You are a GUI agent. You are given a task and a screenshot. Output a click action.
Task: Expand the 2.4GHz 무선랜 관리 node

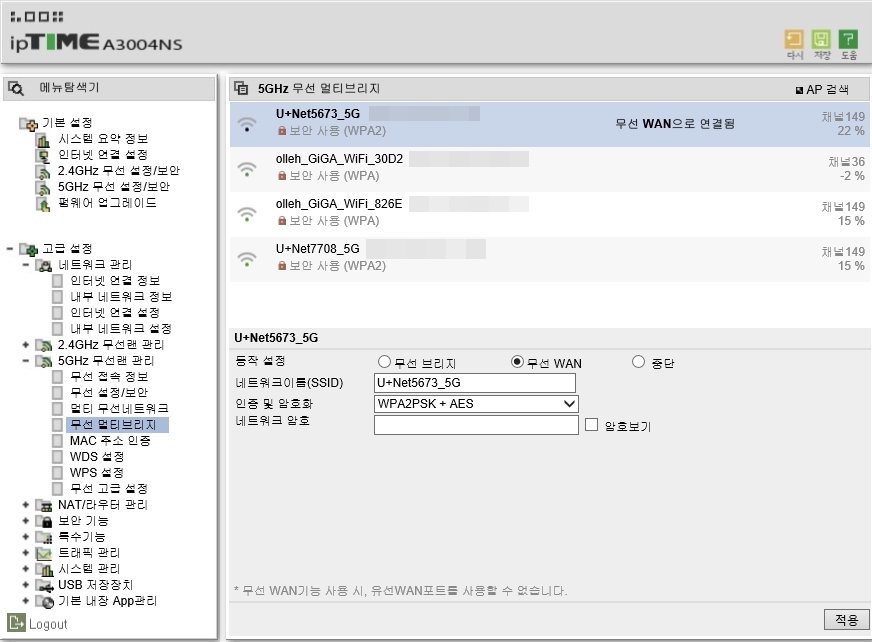tap(26, 344)
